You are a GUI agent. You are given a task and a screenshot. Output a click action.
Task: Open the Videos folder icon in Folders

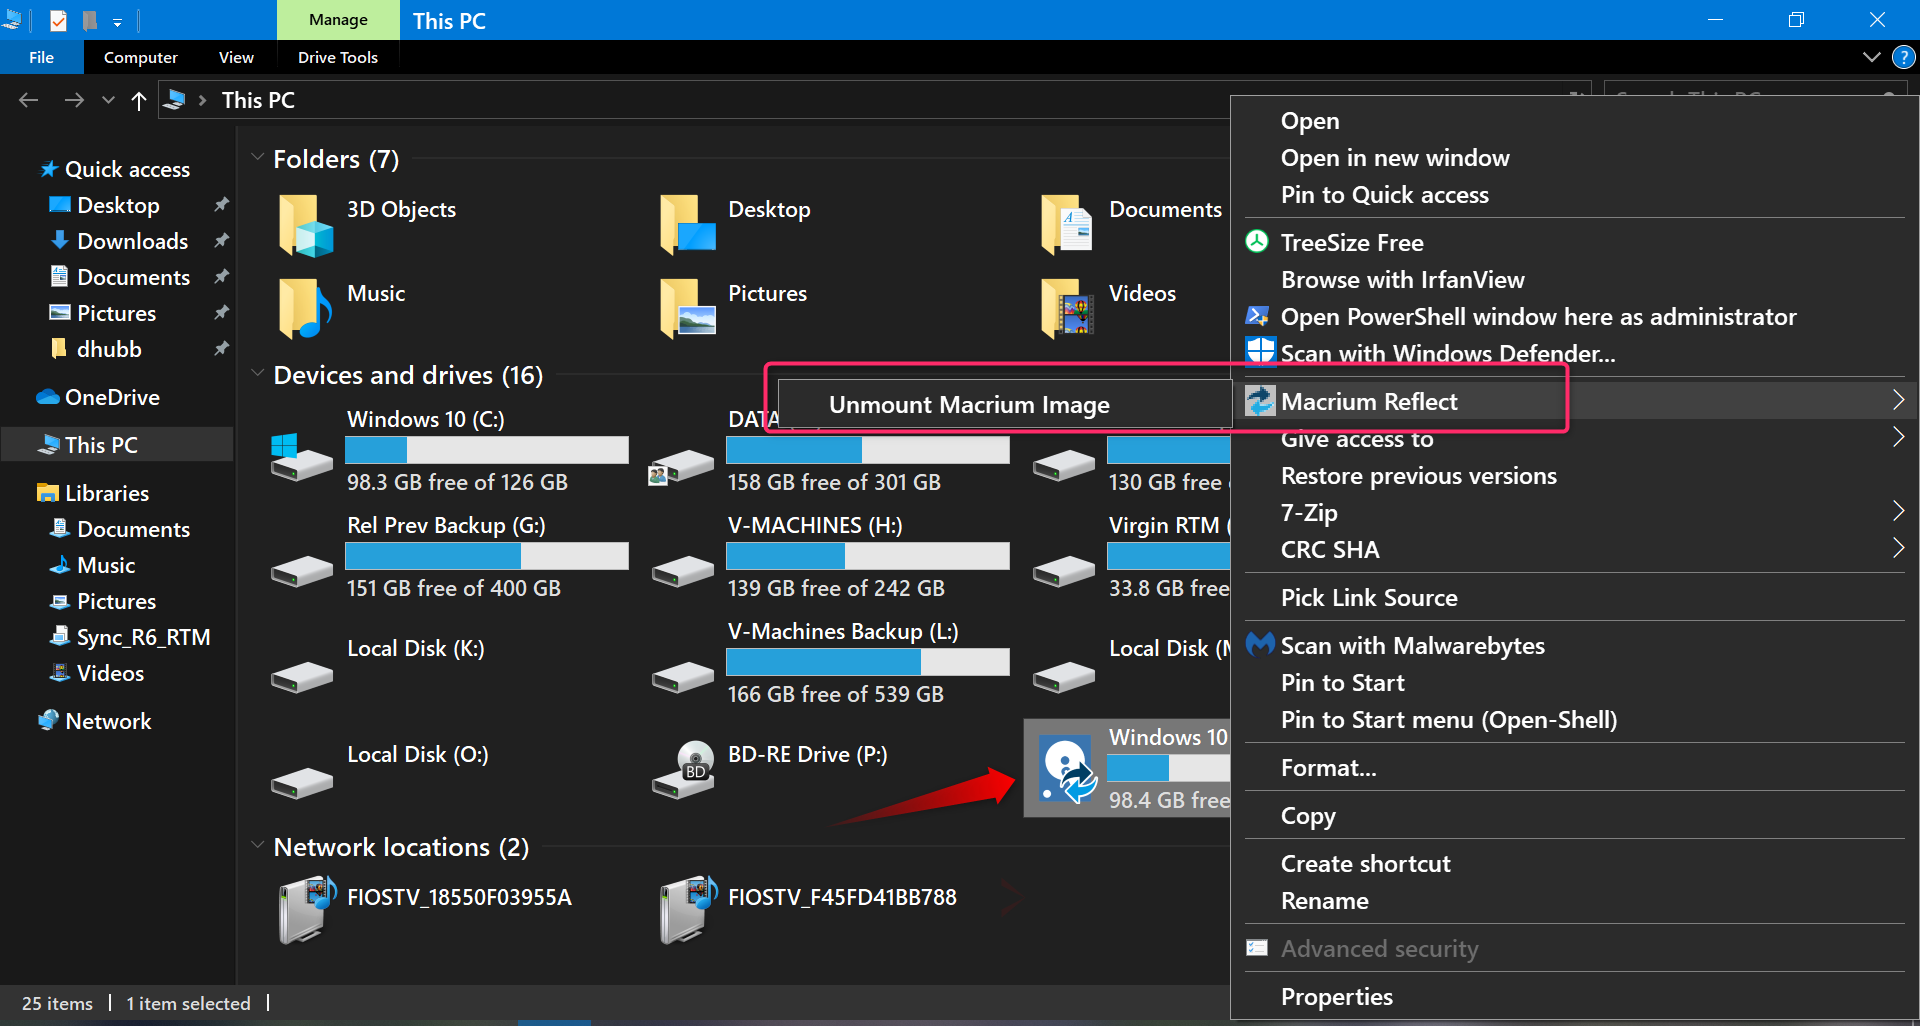1067,308
